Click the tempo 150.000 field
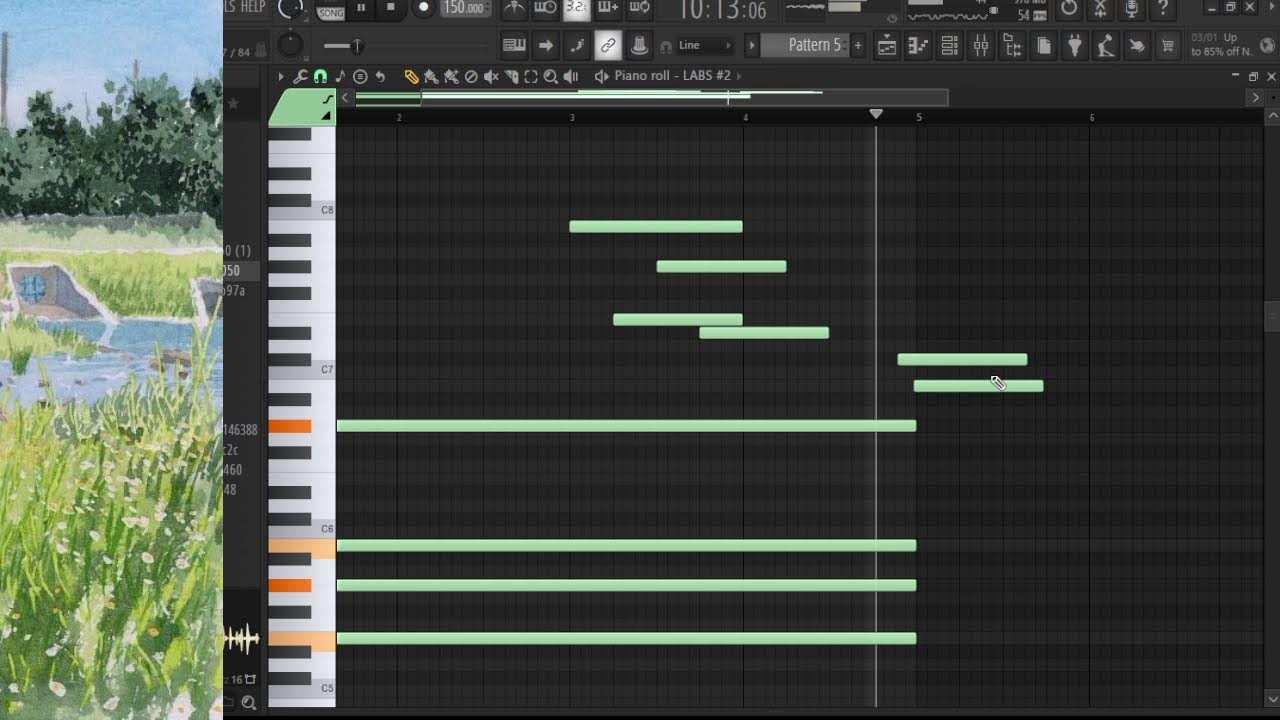 464,8
